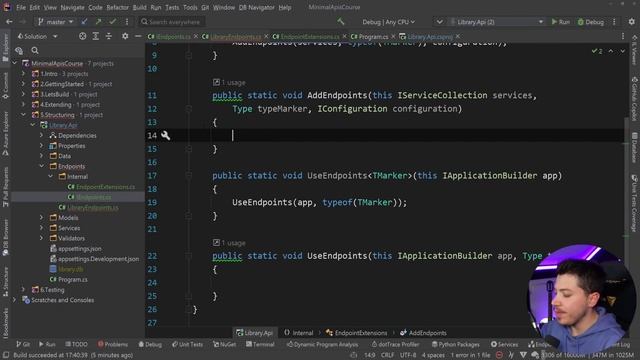Click expand all icon in Solution panel
This screenshot has height=360, width=640.
96,36
